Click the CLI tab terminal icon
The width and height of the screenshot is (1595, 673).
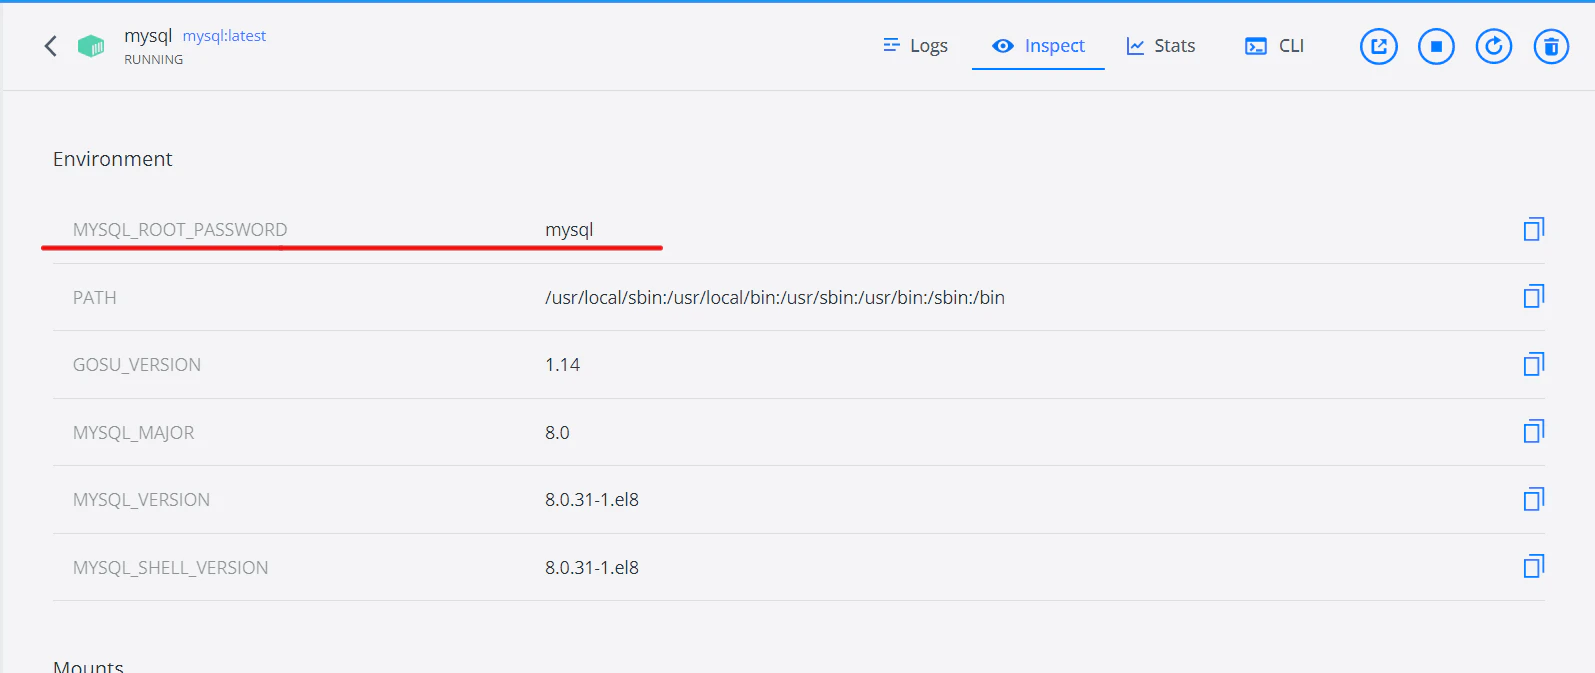tap(1256, 46)
